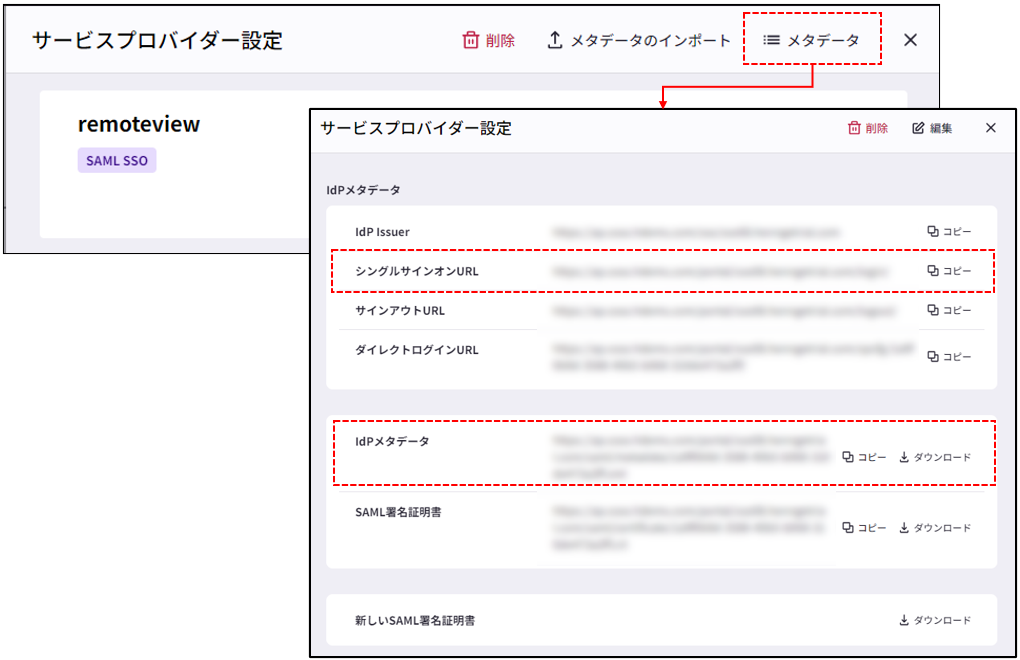Copy the SAML署名証明書 URL
The width and height of the screenshot is (1020, 660).
click(864, 528)
